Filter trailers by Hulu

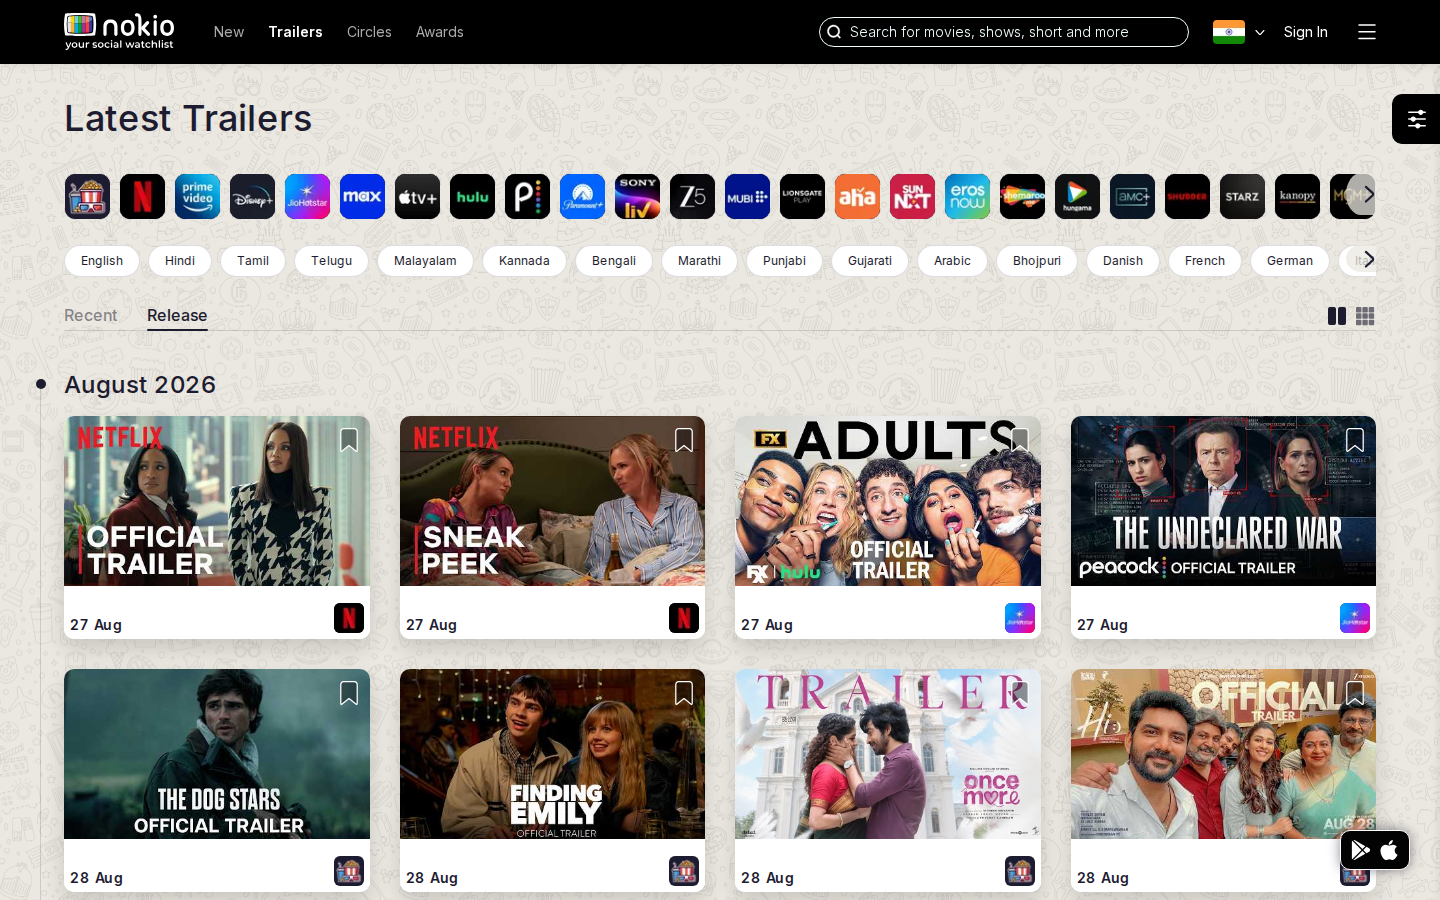coord(472,197)
